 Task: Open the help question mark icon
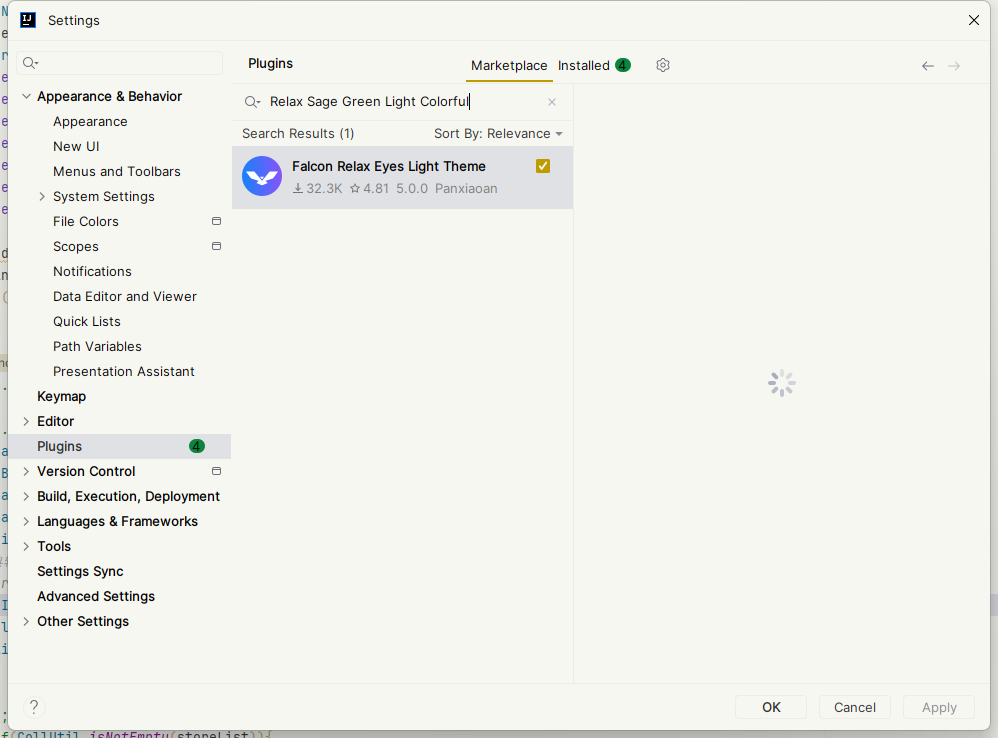click(34, 707)
